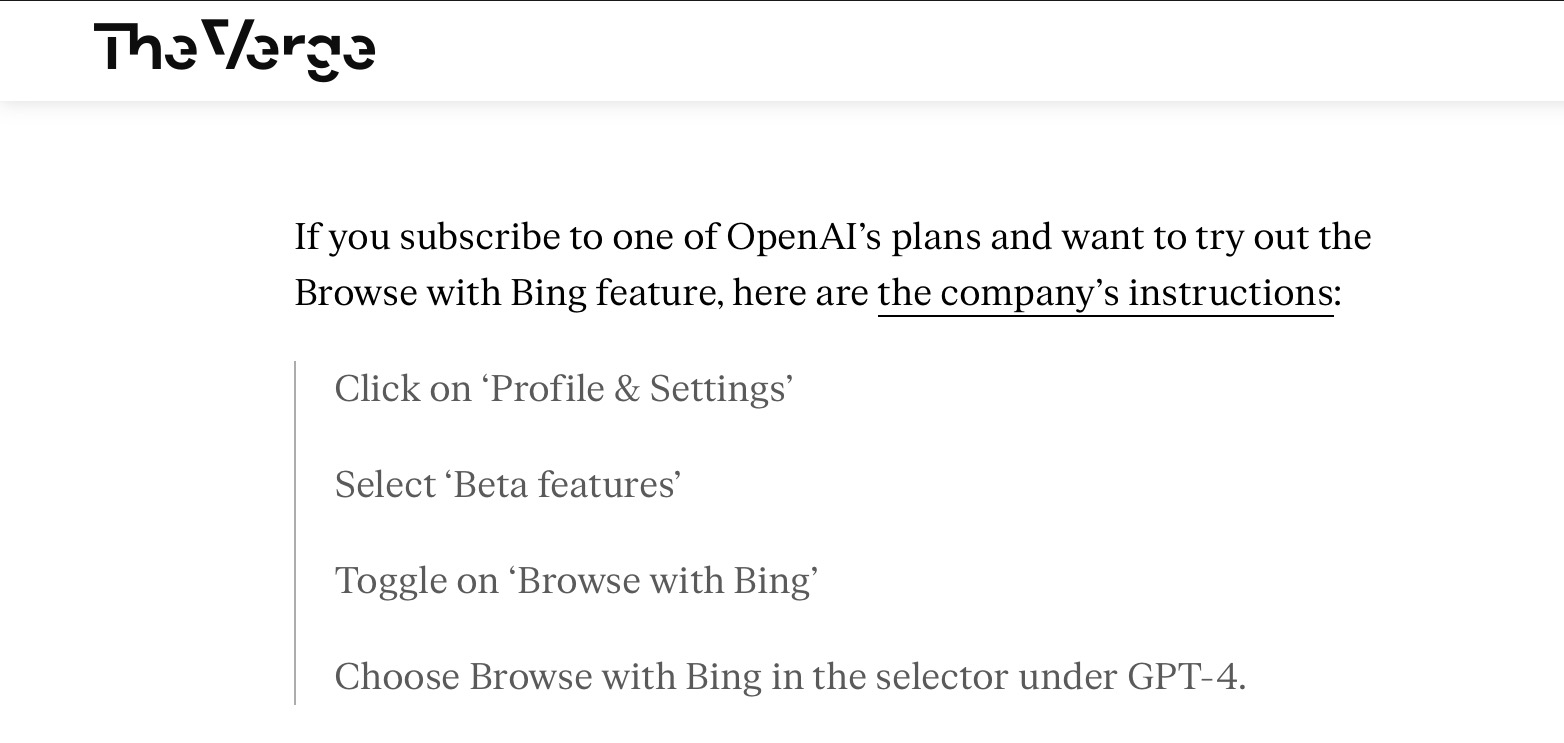The image size is (1564, 743).
Task: Click the "Toggle on 'Browse with Bing'" line
Action: pyautogui.click(x=576, y=580)
